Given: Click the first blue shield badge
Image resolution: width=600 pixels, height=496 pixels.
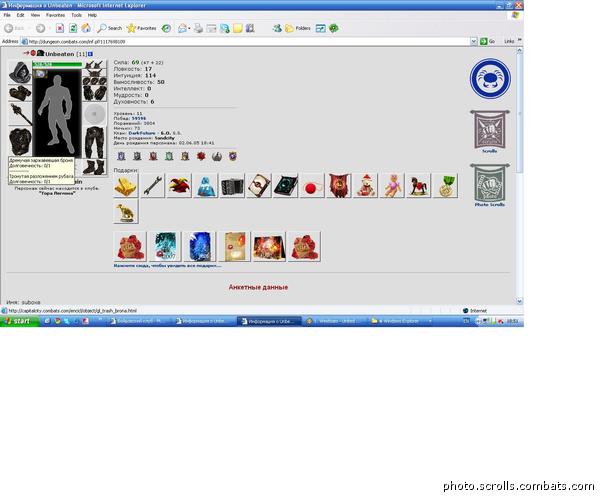Looking at the screenshot, I should (x=121, y=156).
